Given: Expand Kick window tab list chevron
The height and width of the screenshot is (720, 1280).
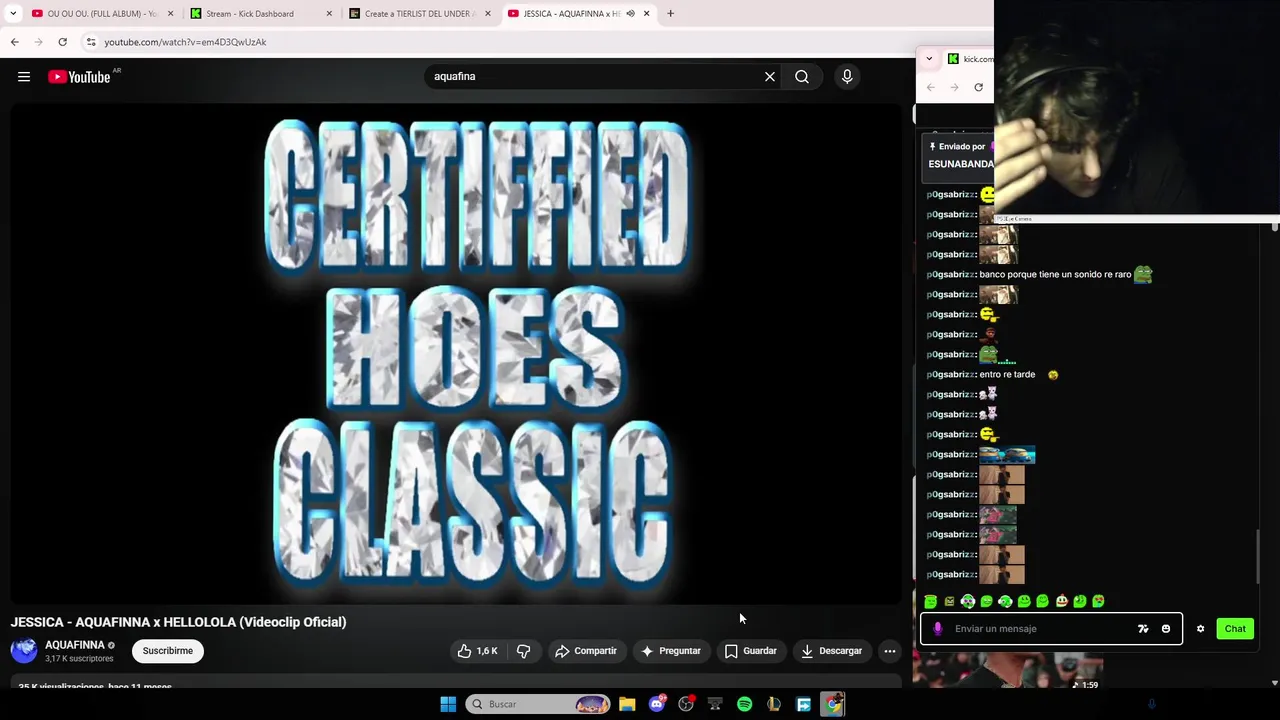Looking at the screenshot, I should click(x=929, y=59).
